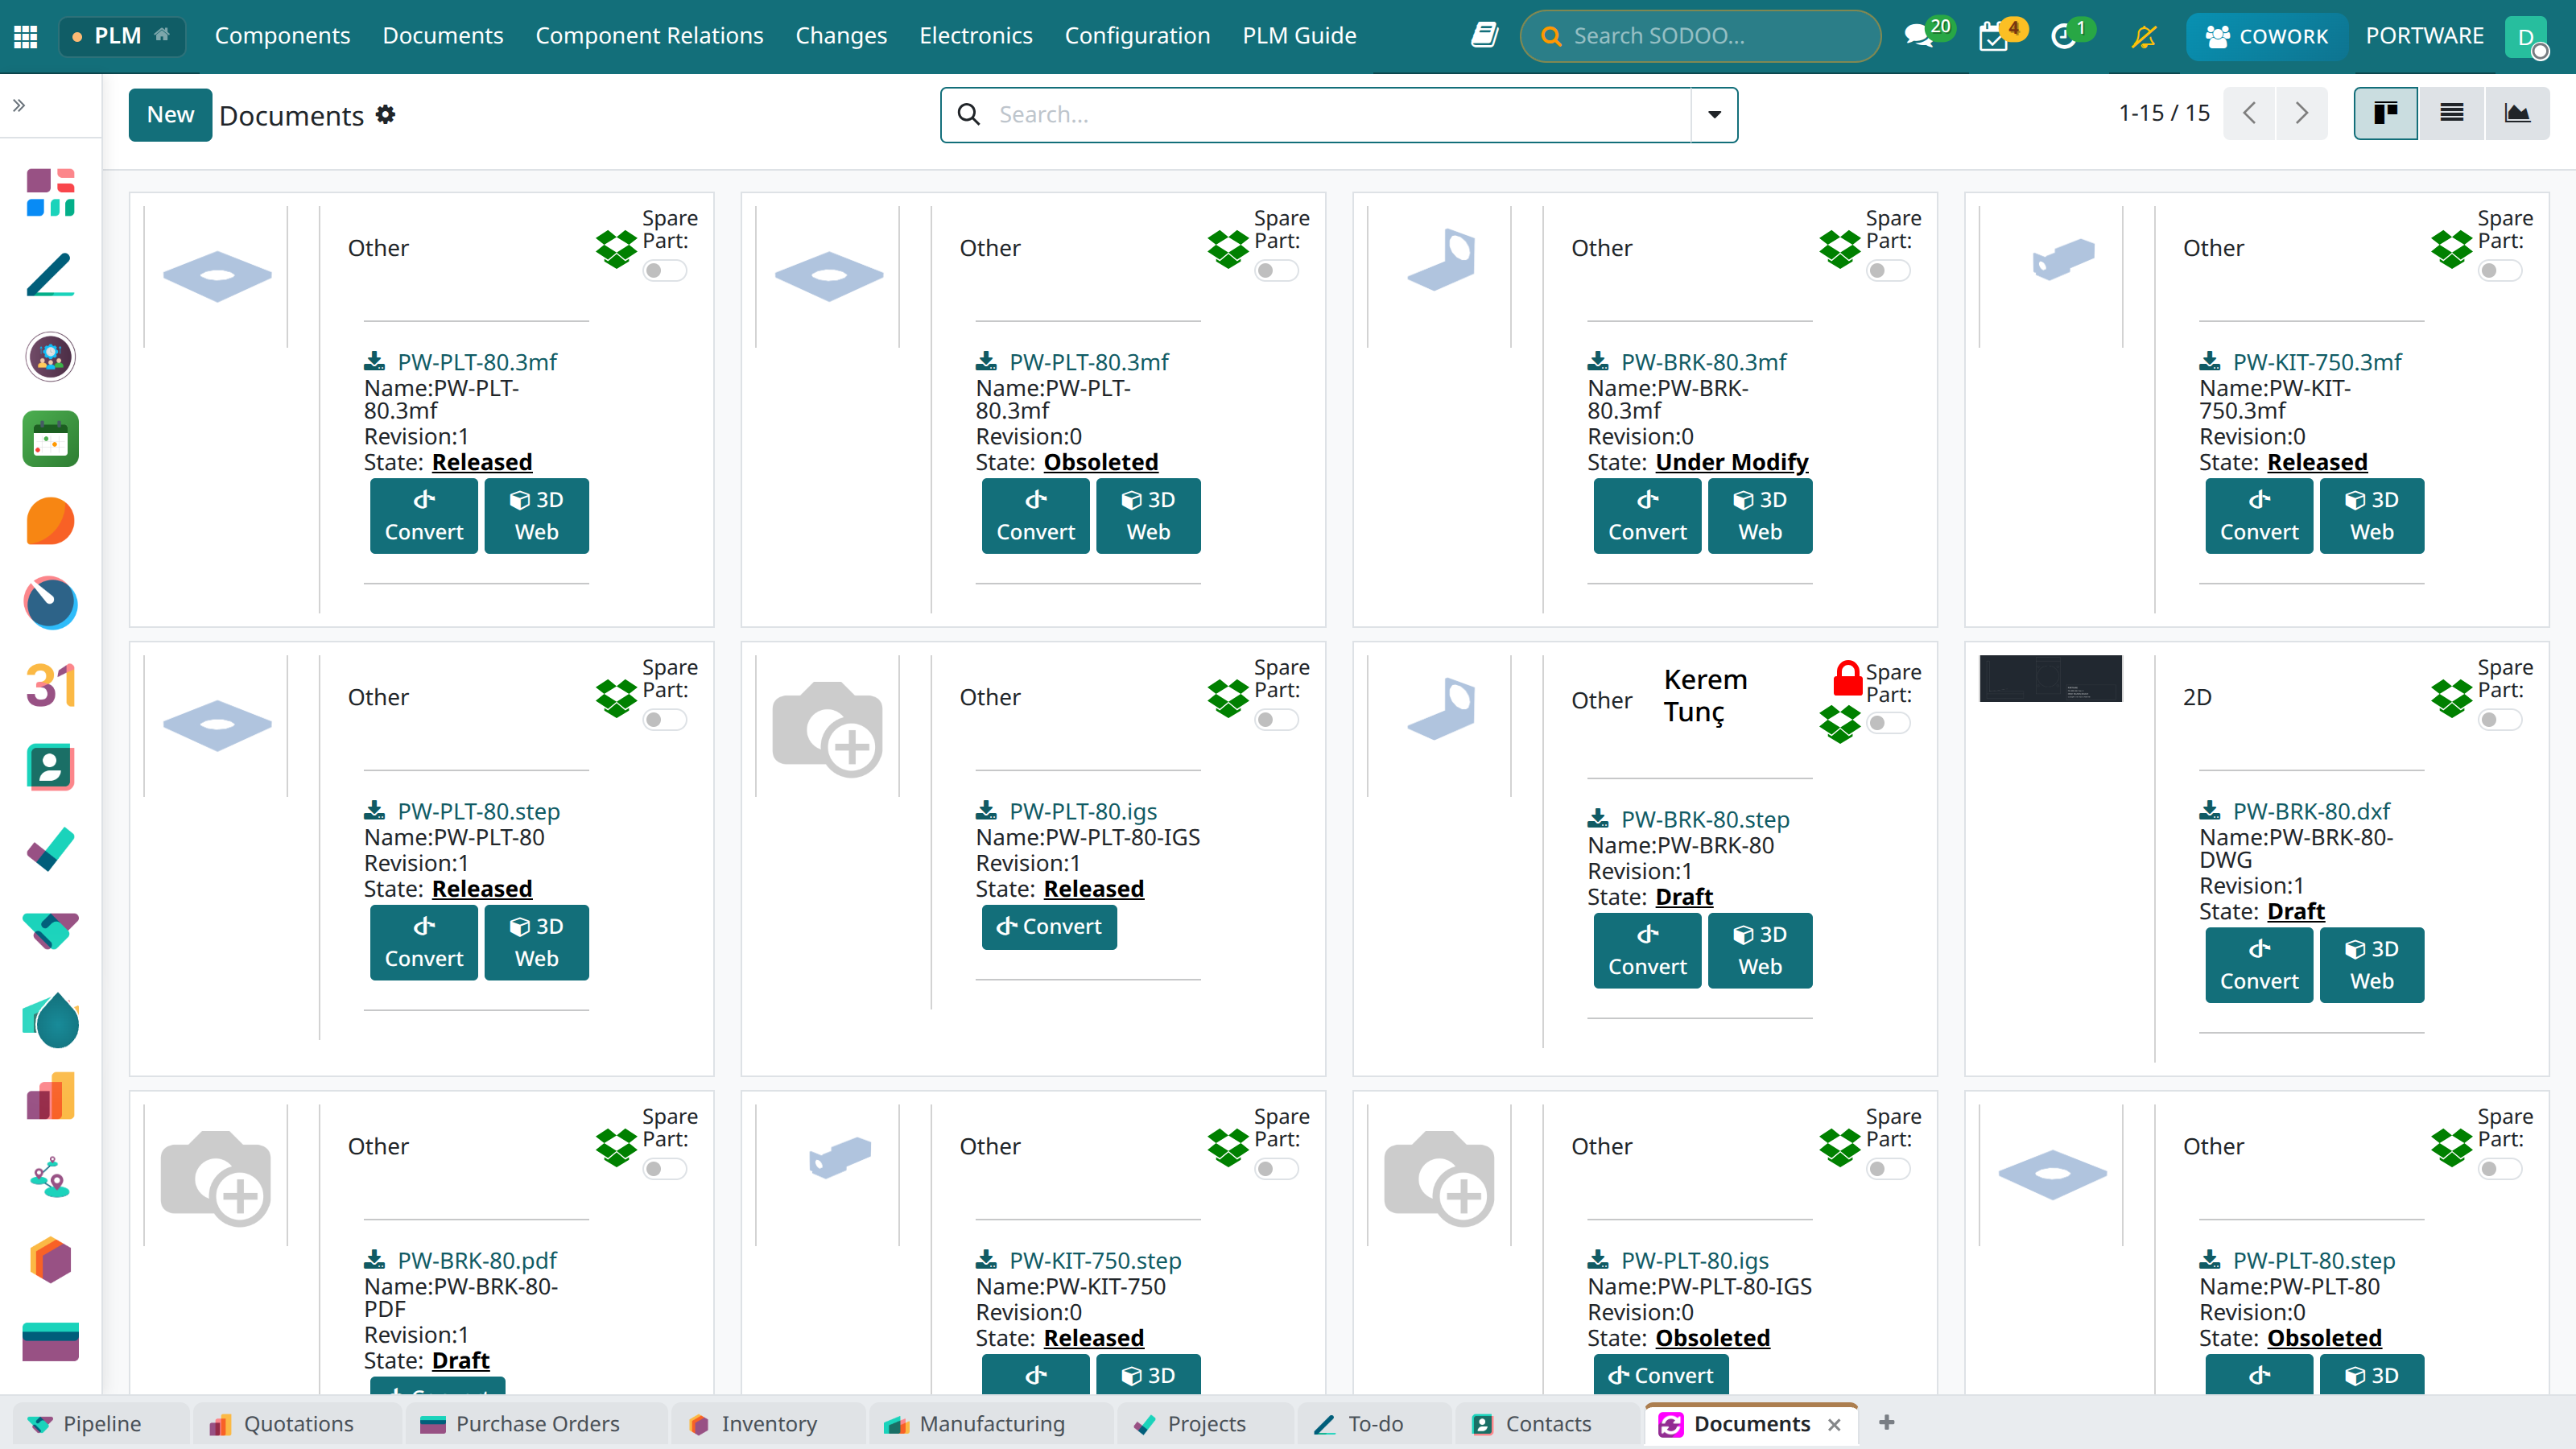Switch to the Pipeline bottom tab
The height and width of the screenshot is (1449, 2576).
point(102,1424)
